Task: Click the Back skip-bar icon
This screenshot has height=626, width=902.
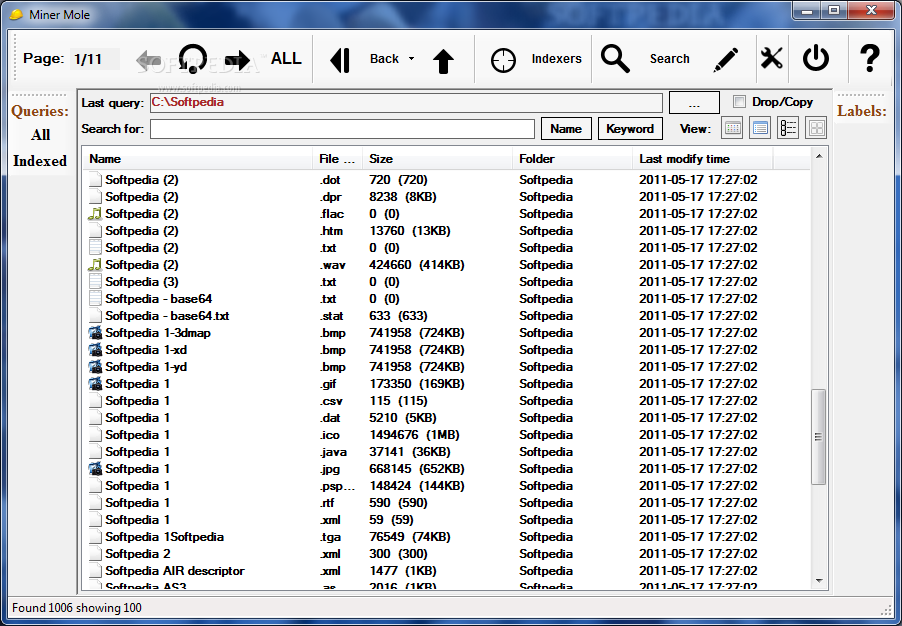Action: [x=340, y=60]
